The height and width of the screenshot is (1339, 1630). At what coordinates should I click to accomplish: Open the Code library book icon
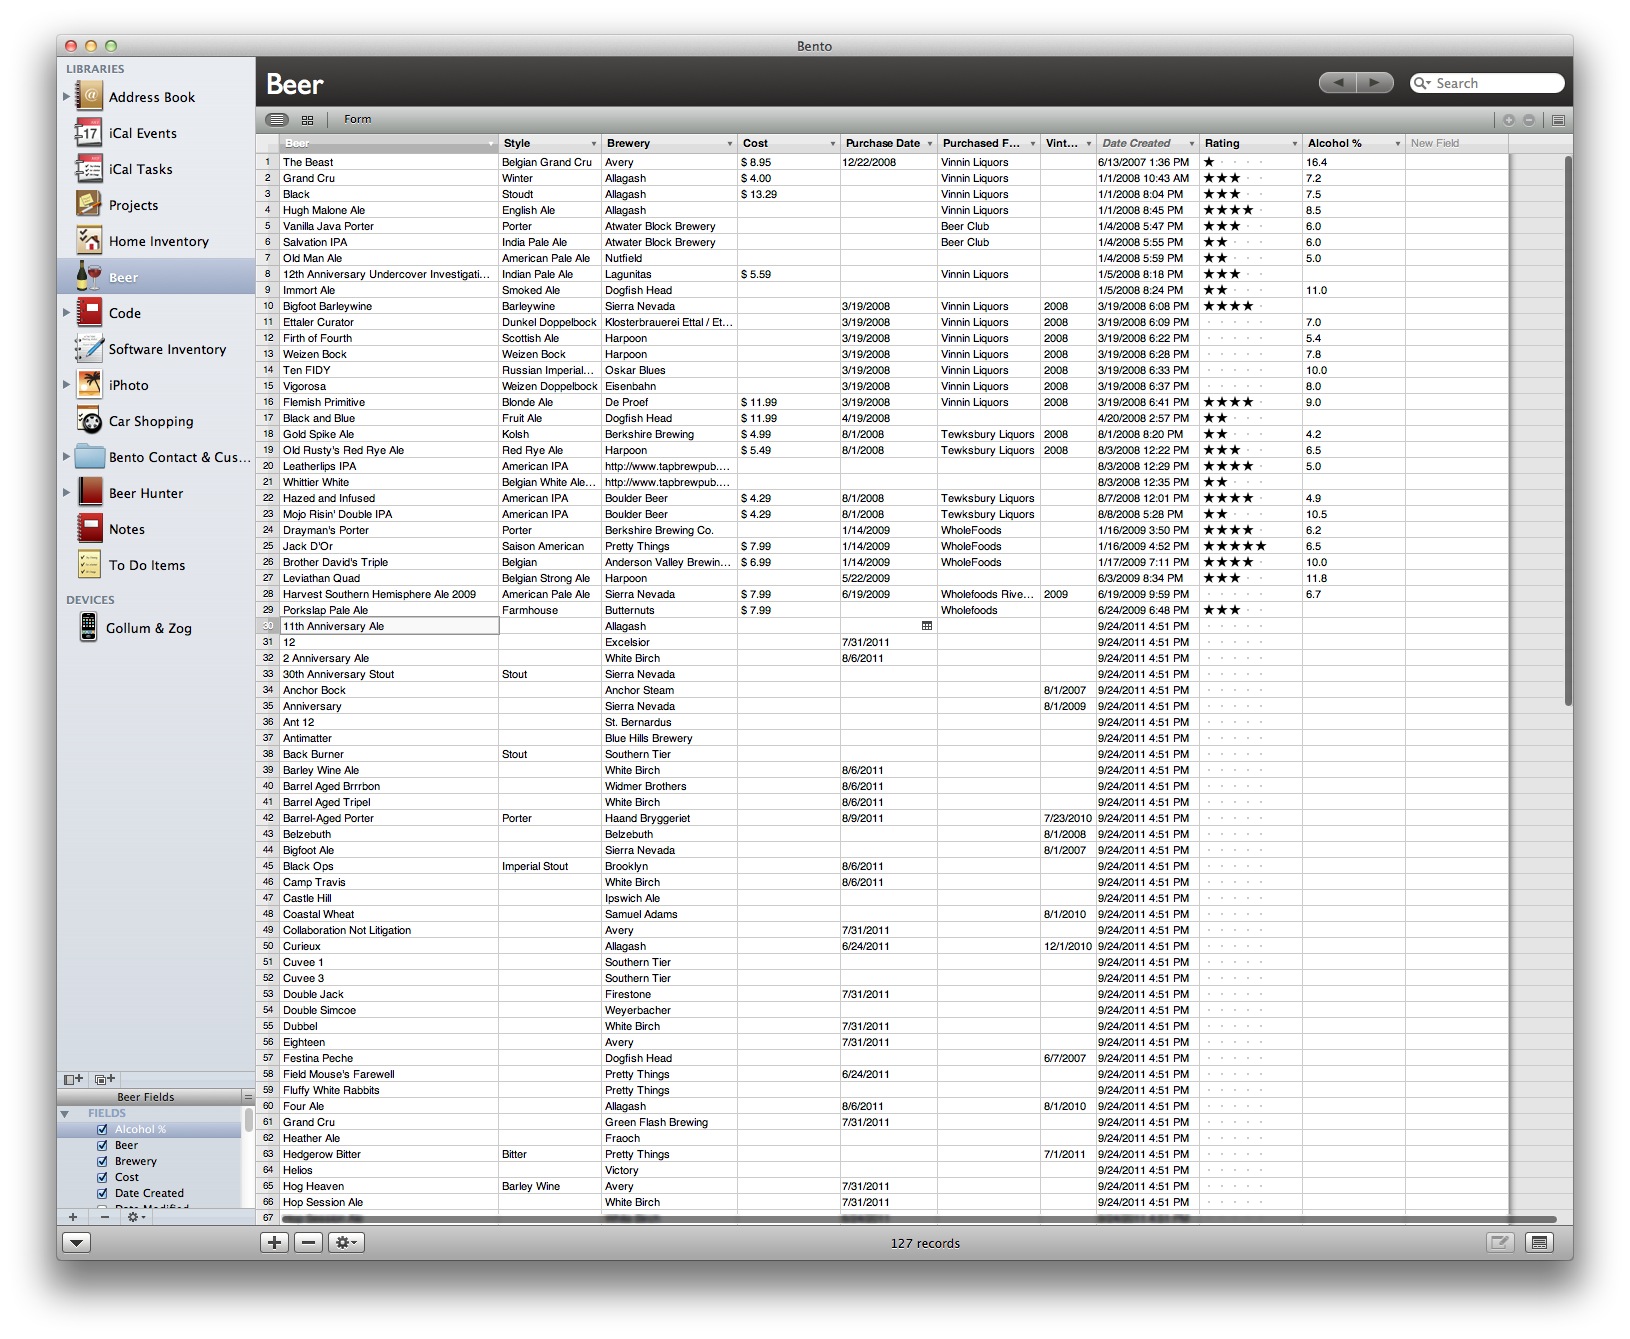tap(89, 313)
